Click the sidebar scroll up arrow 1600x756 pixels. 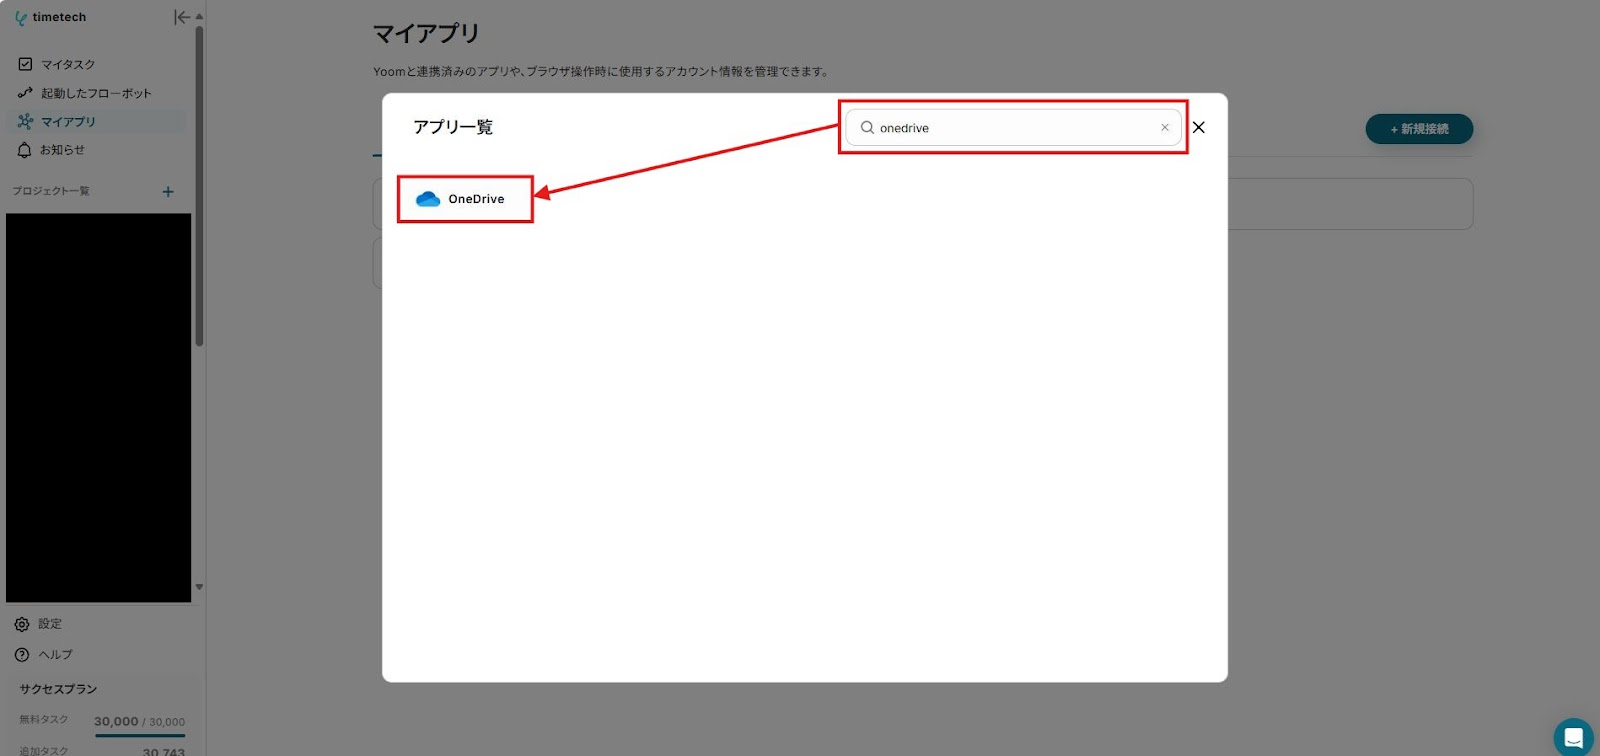(199, 17)
